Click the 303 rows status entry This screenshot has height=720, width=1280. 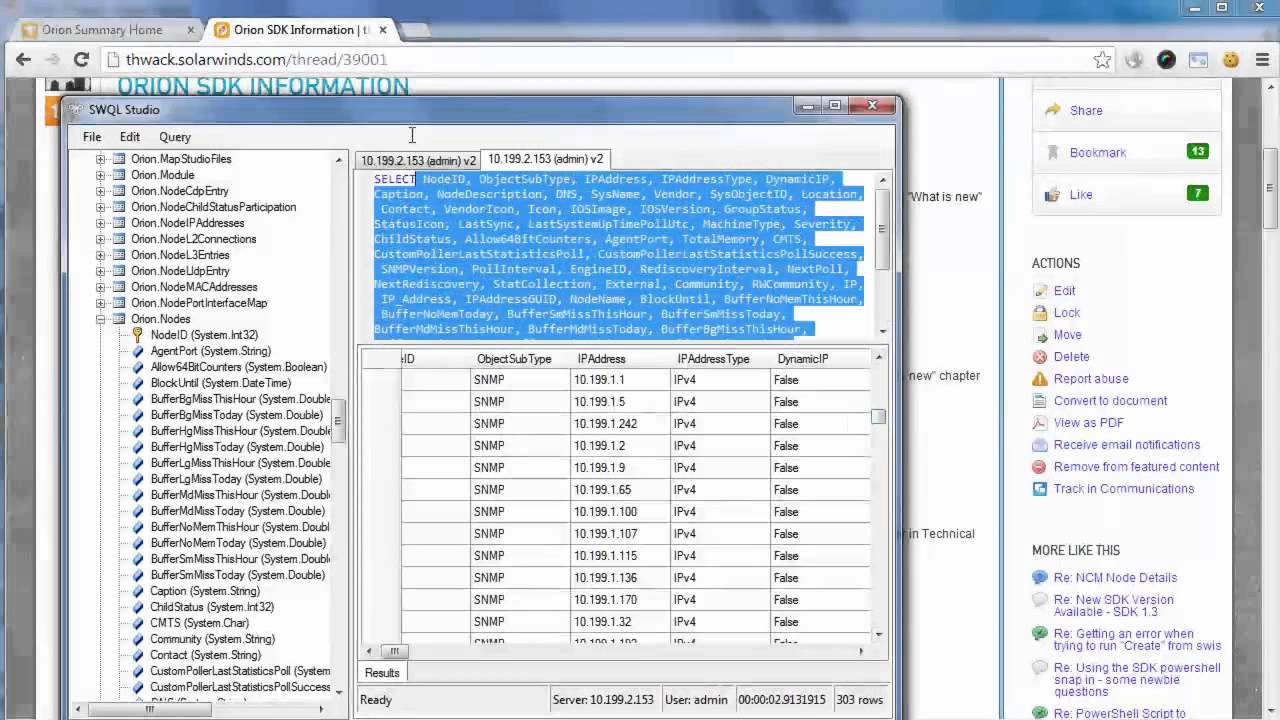point(860,700)
